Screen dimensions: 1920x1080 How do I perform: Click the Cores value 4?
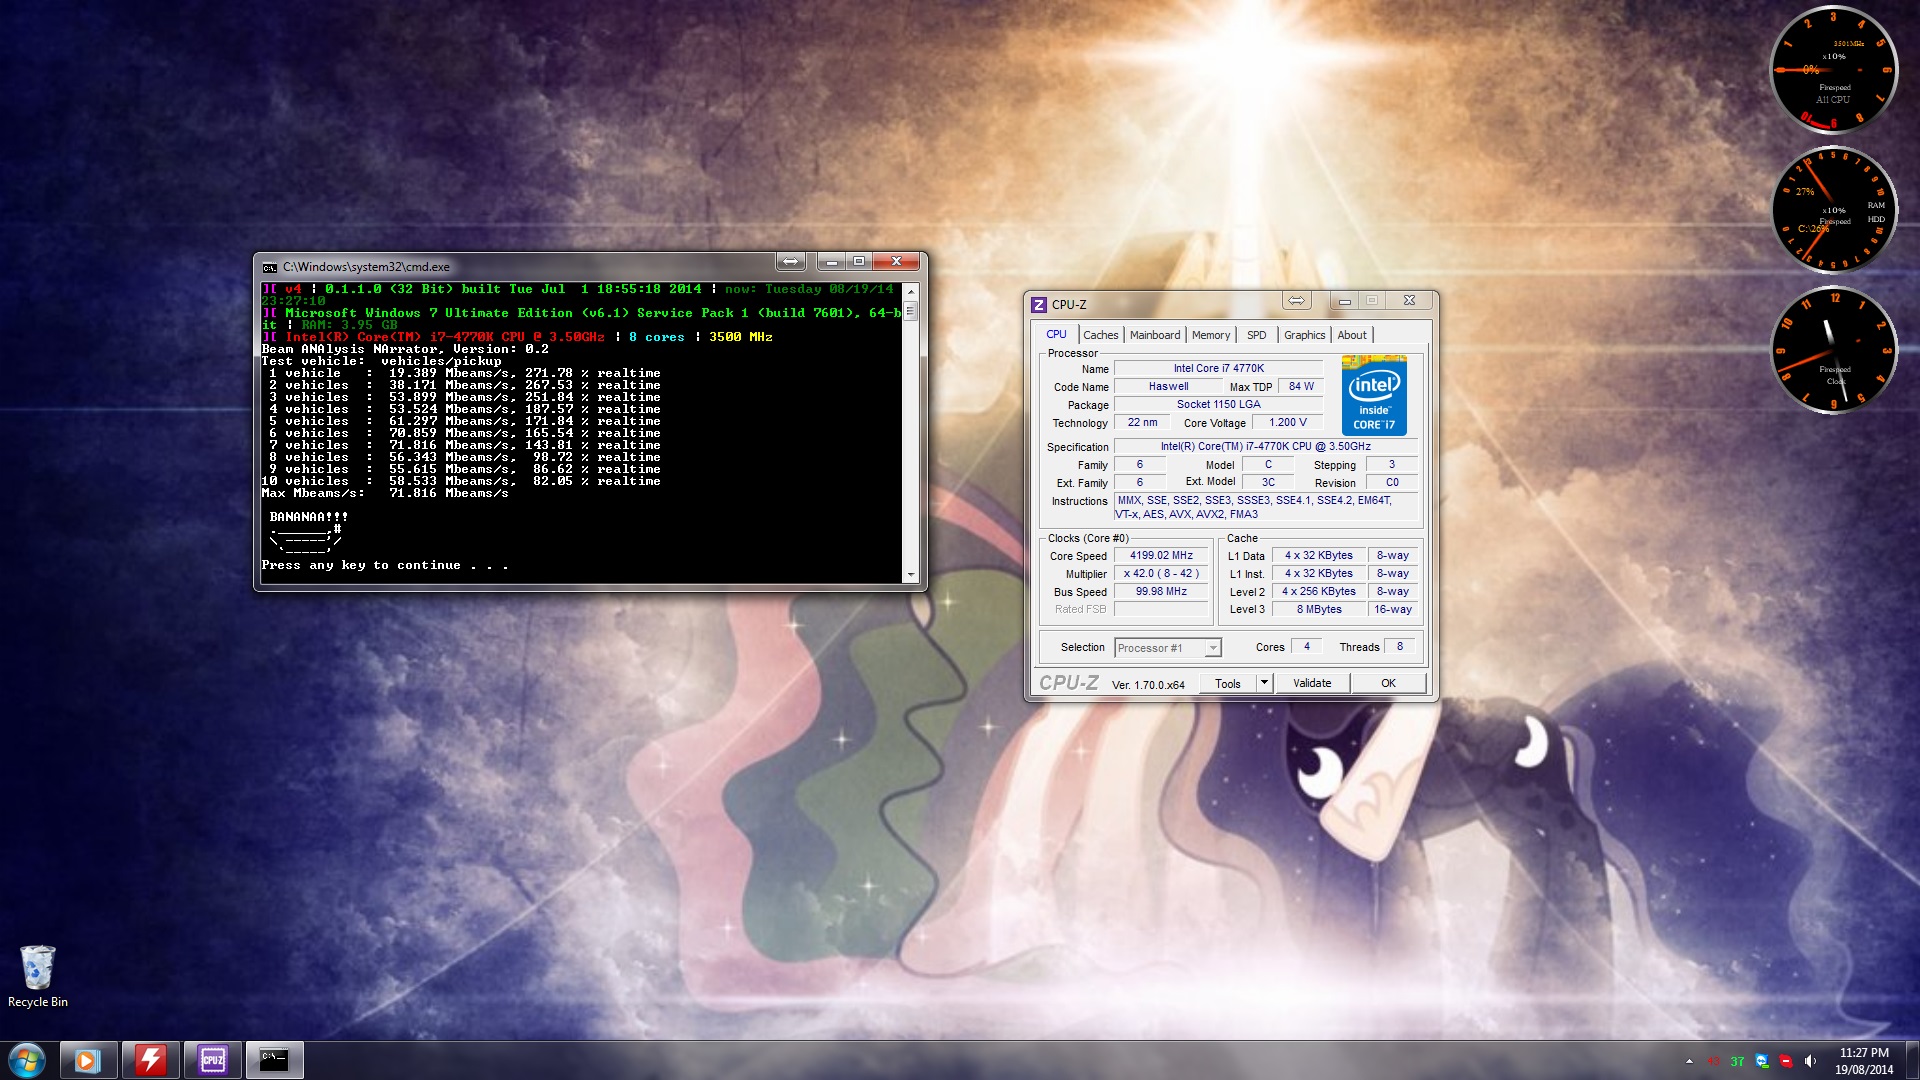(1306, 647)
